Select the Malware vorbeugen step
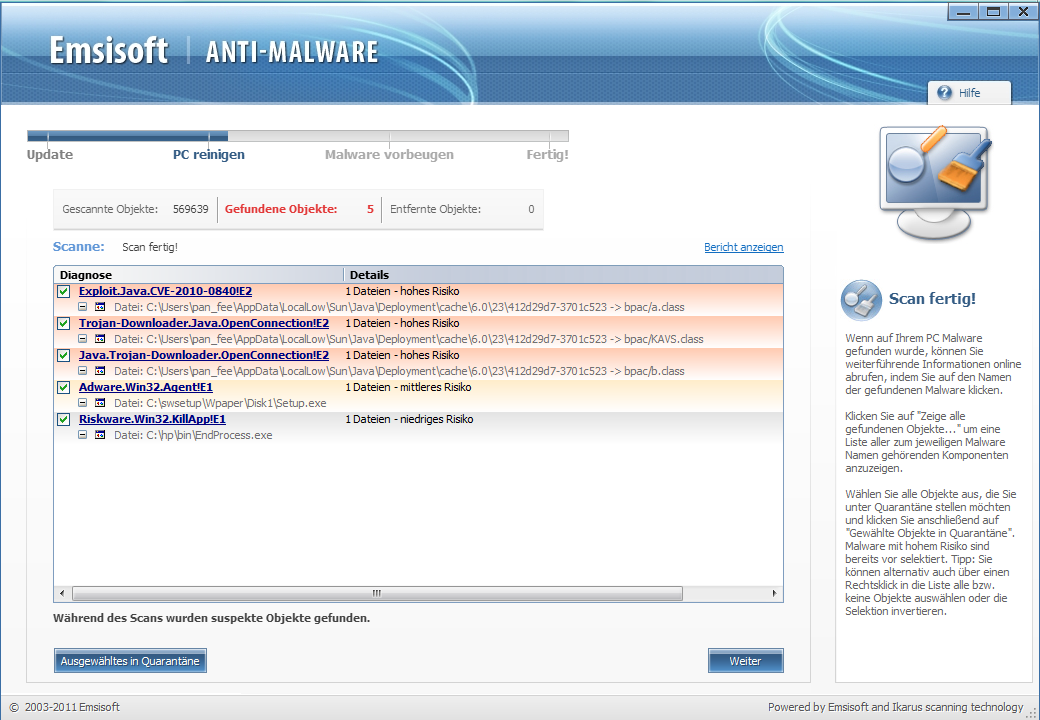Image resolution: width=1040 pixels, height=720 pixels. [389, 154]
